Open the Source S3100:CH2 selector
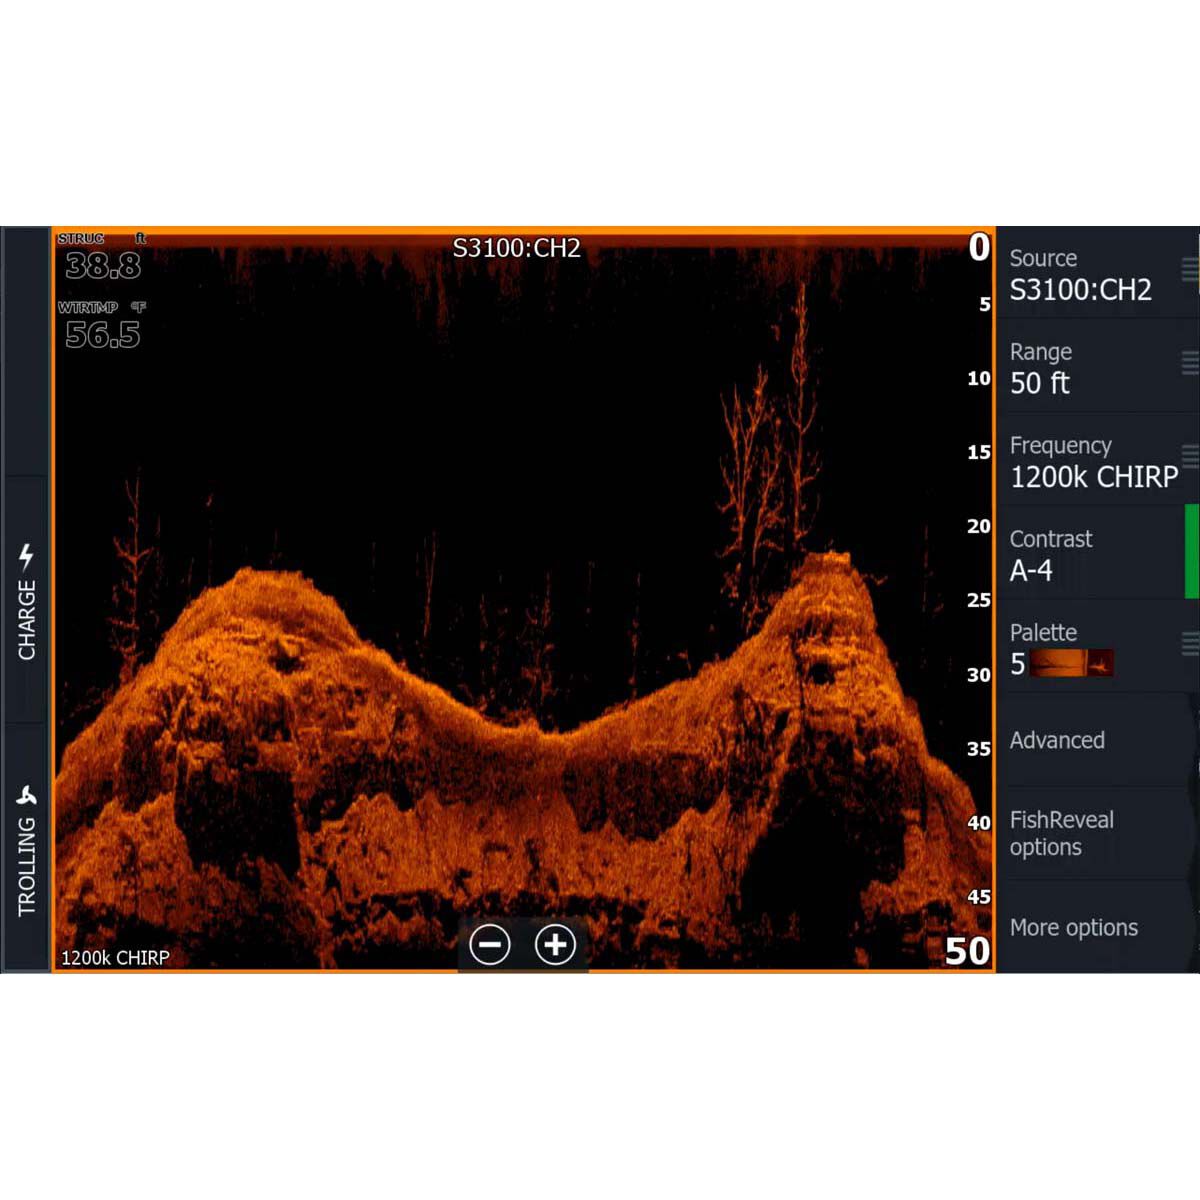 coord(1090,276)
